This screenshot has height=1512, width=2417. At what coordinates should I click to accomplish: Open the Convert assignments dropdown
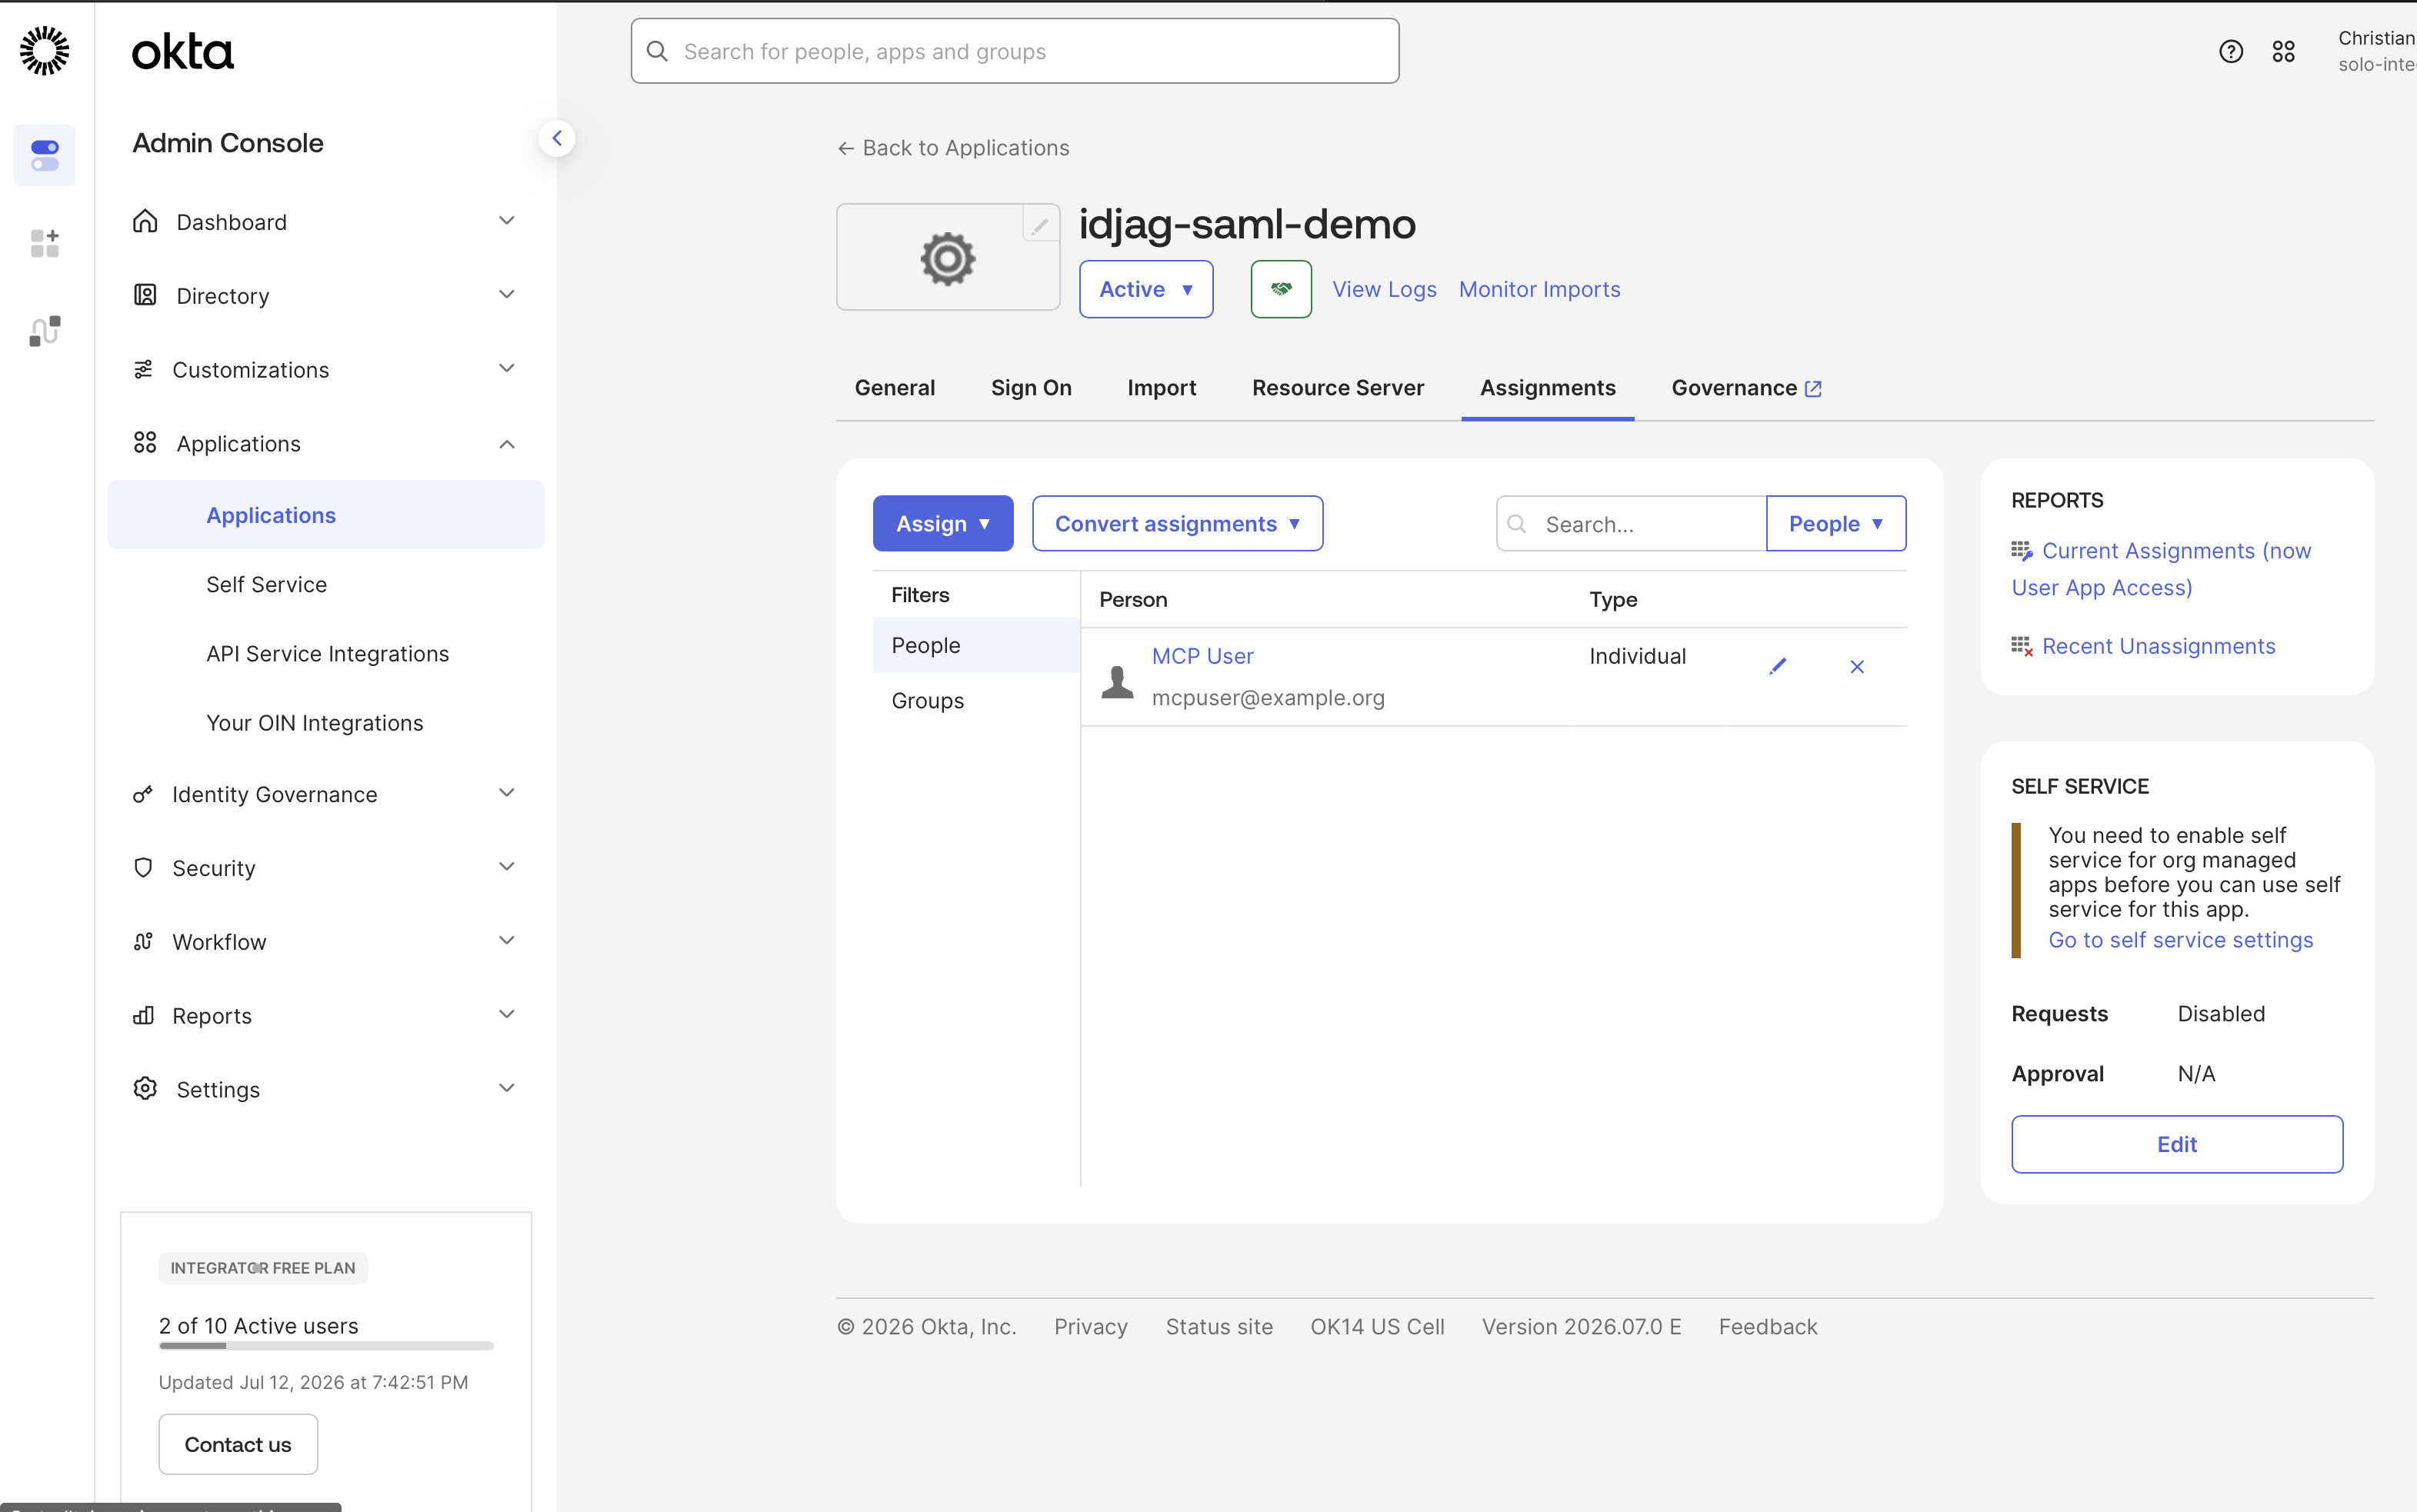(1177, 523)
